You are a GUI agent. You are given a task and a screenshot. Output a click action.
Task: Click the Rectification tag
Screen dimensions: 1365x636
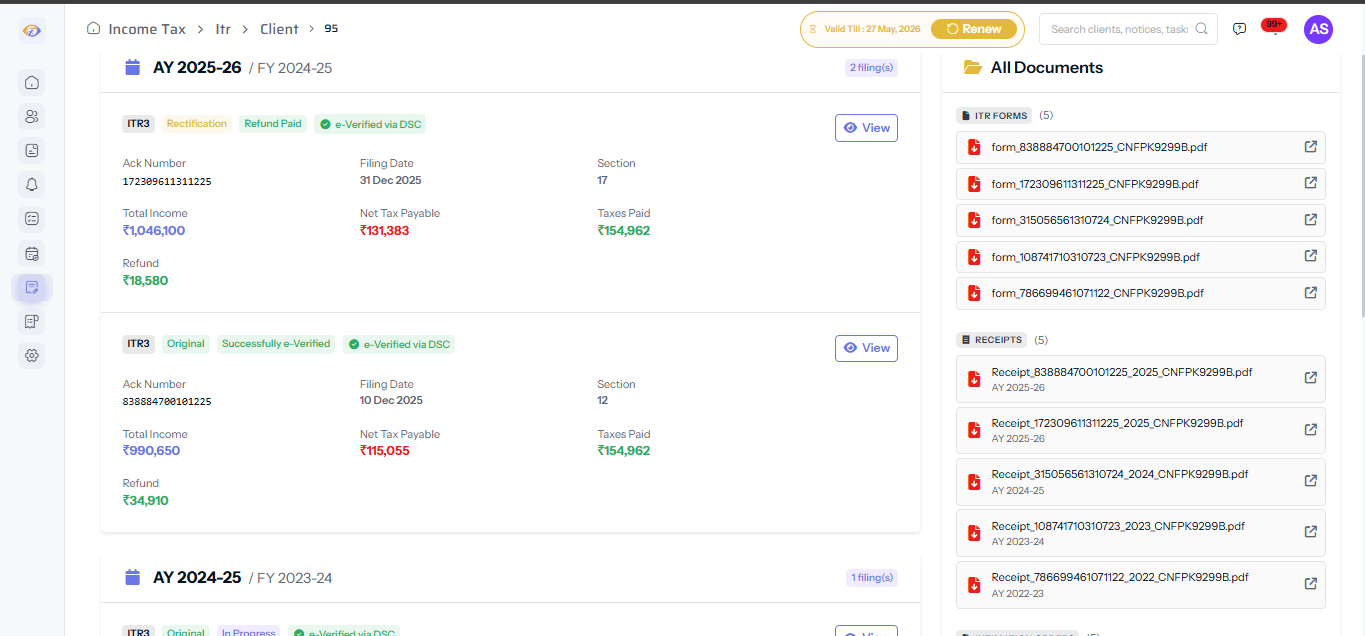(197, 124)
